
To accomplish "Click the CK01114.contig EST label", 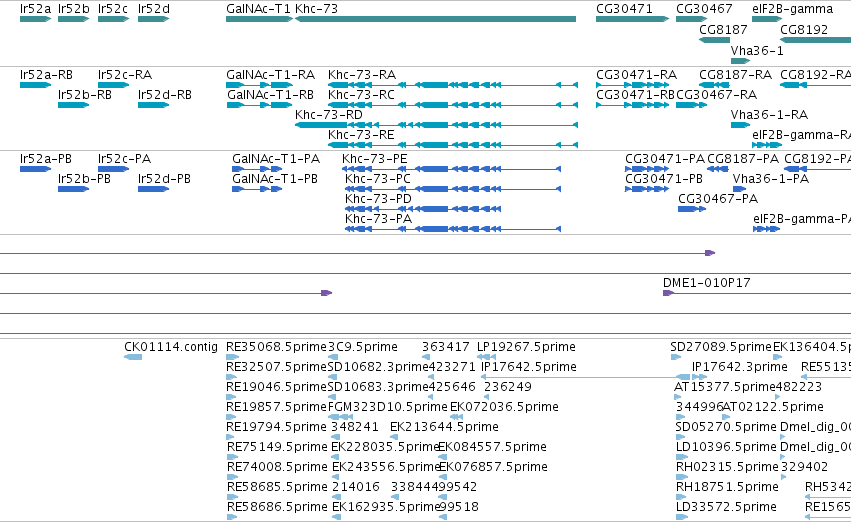I will pos(171,347).
